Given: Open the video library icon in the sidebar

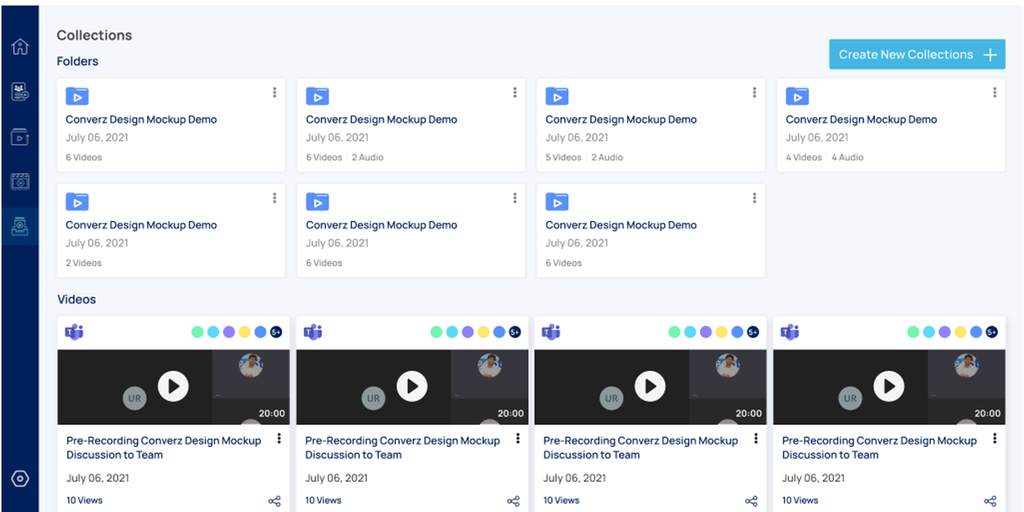Looking at the screenshot, I should (x=20, y=137).
